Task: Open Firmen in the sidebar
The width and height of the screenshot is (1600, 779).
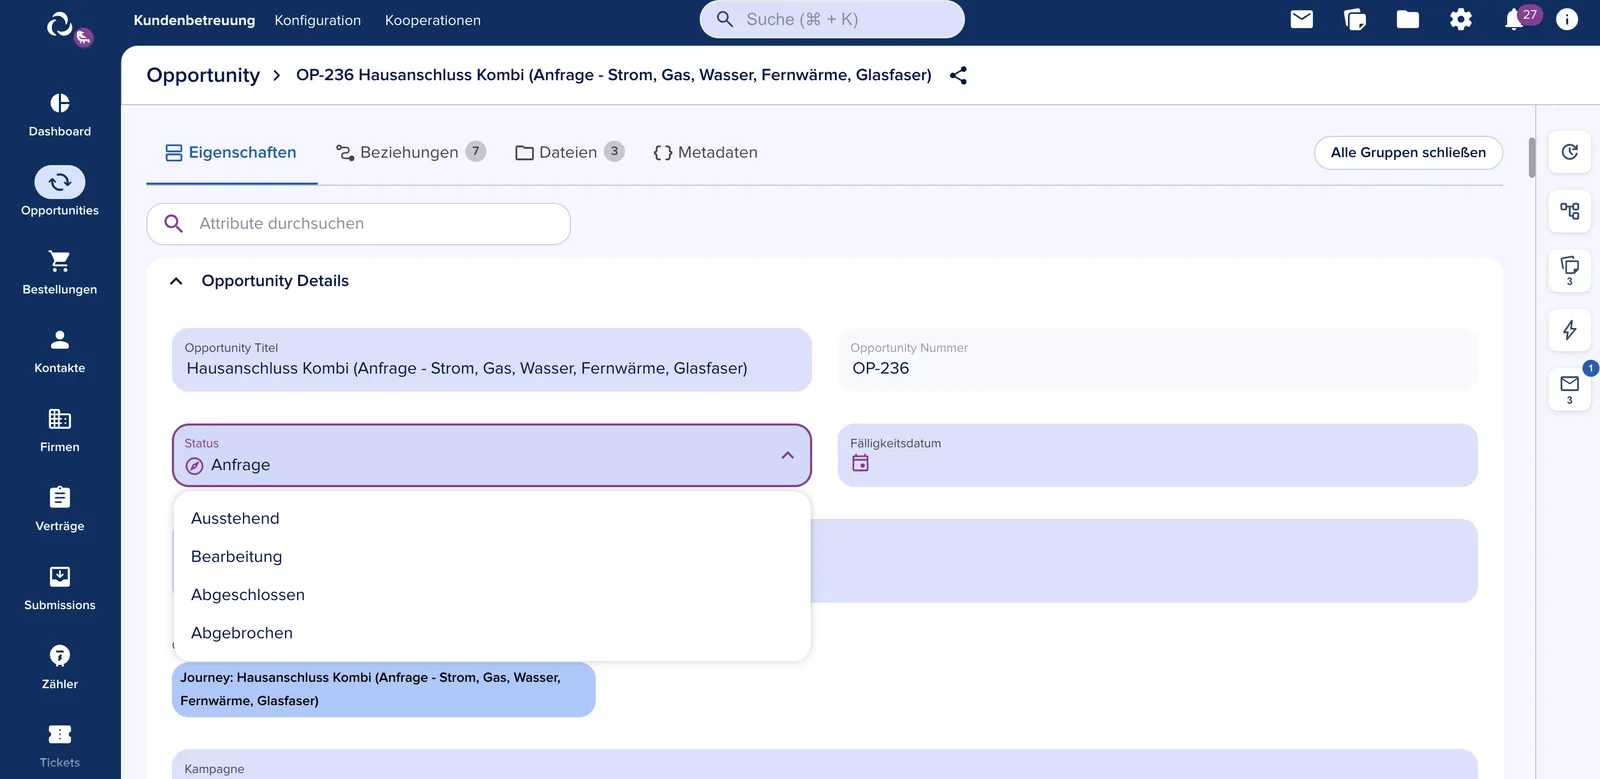Action: tap(60, 431)
